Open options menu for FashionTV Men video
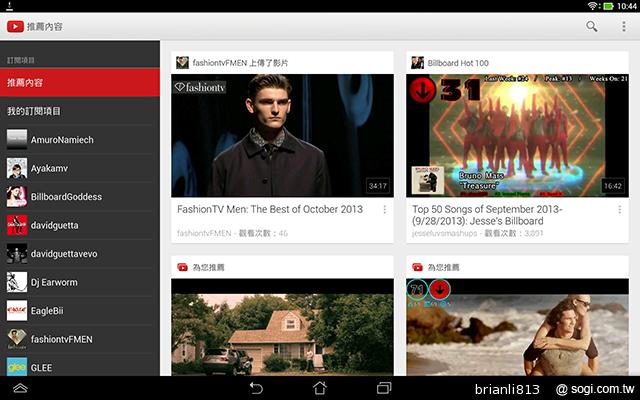 [385, 210]
